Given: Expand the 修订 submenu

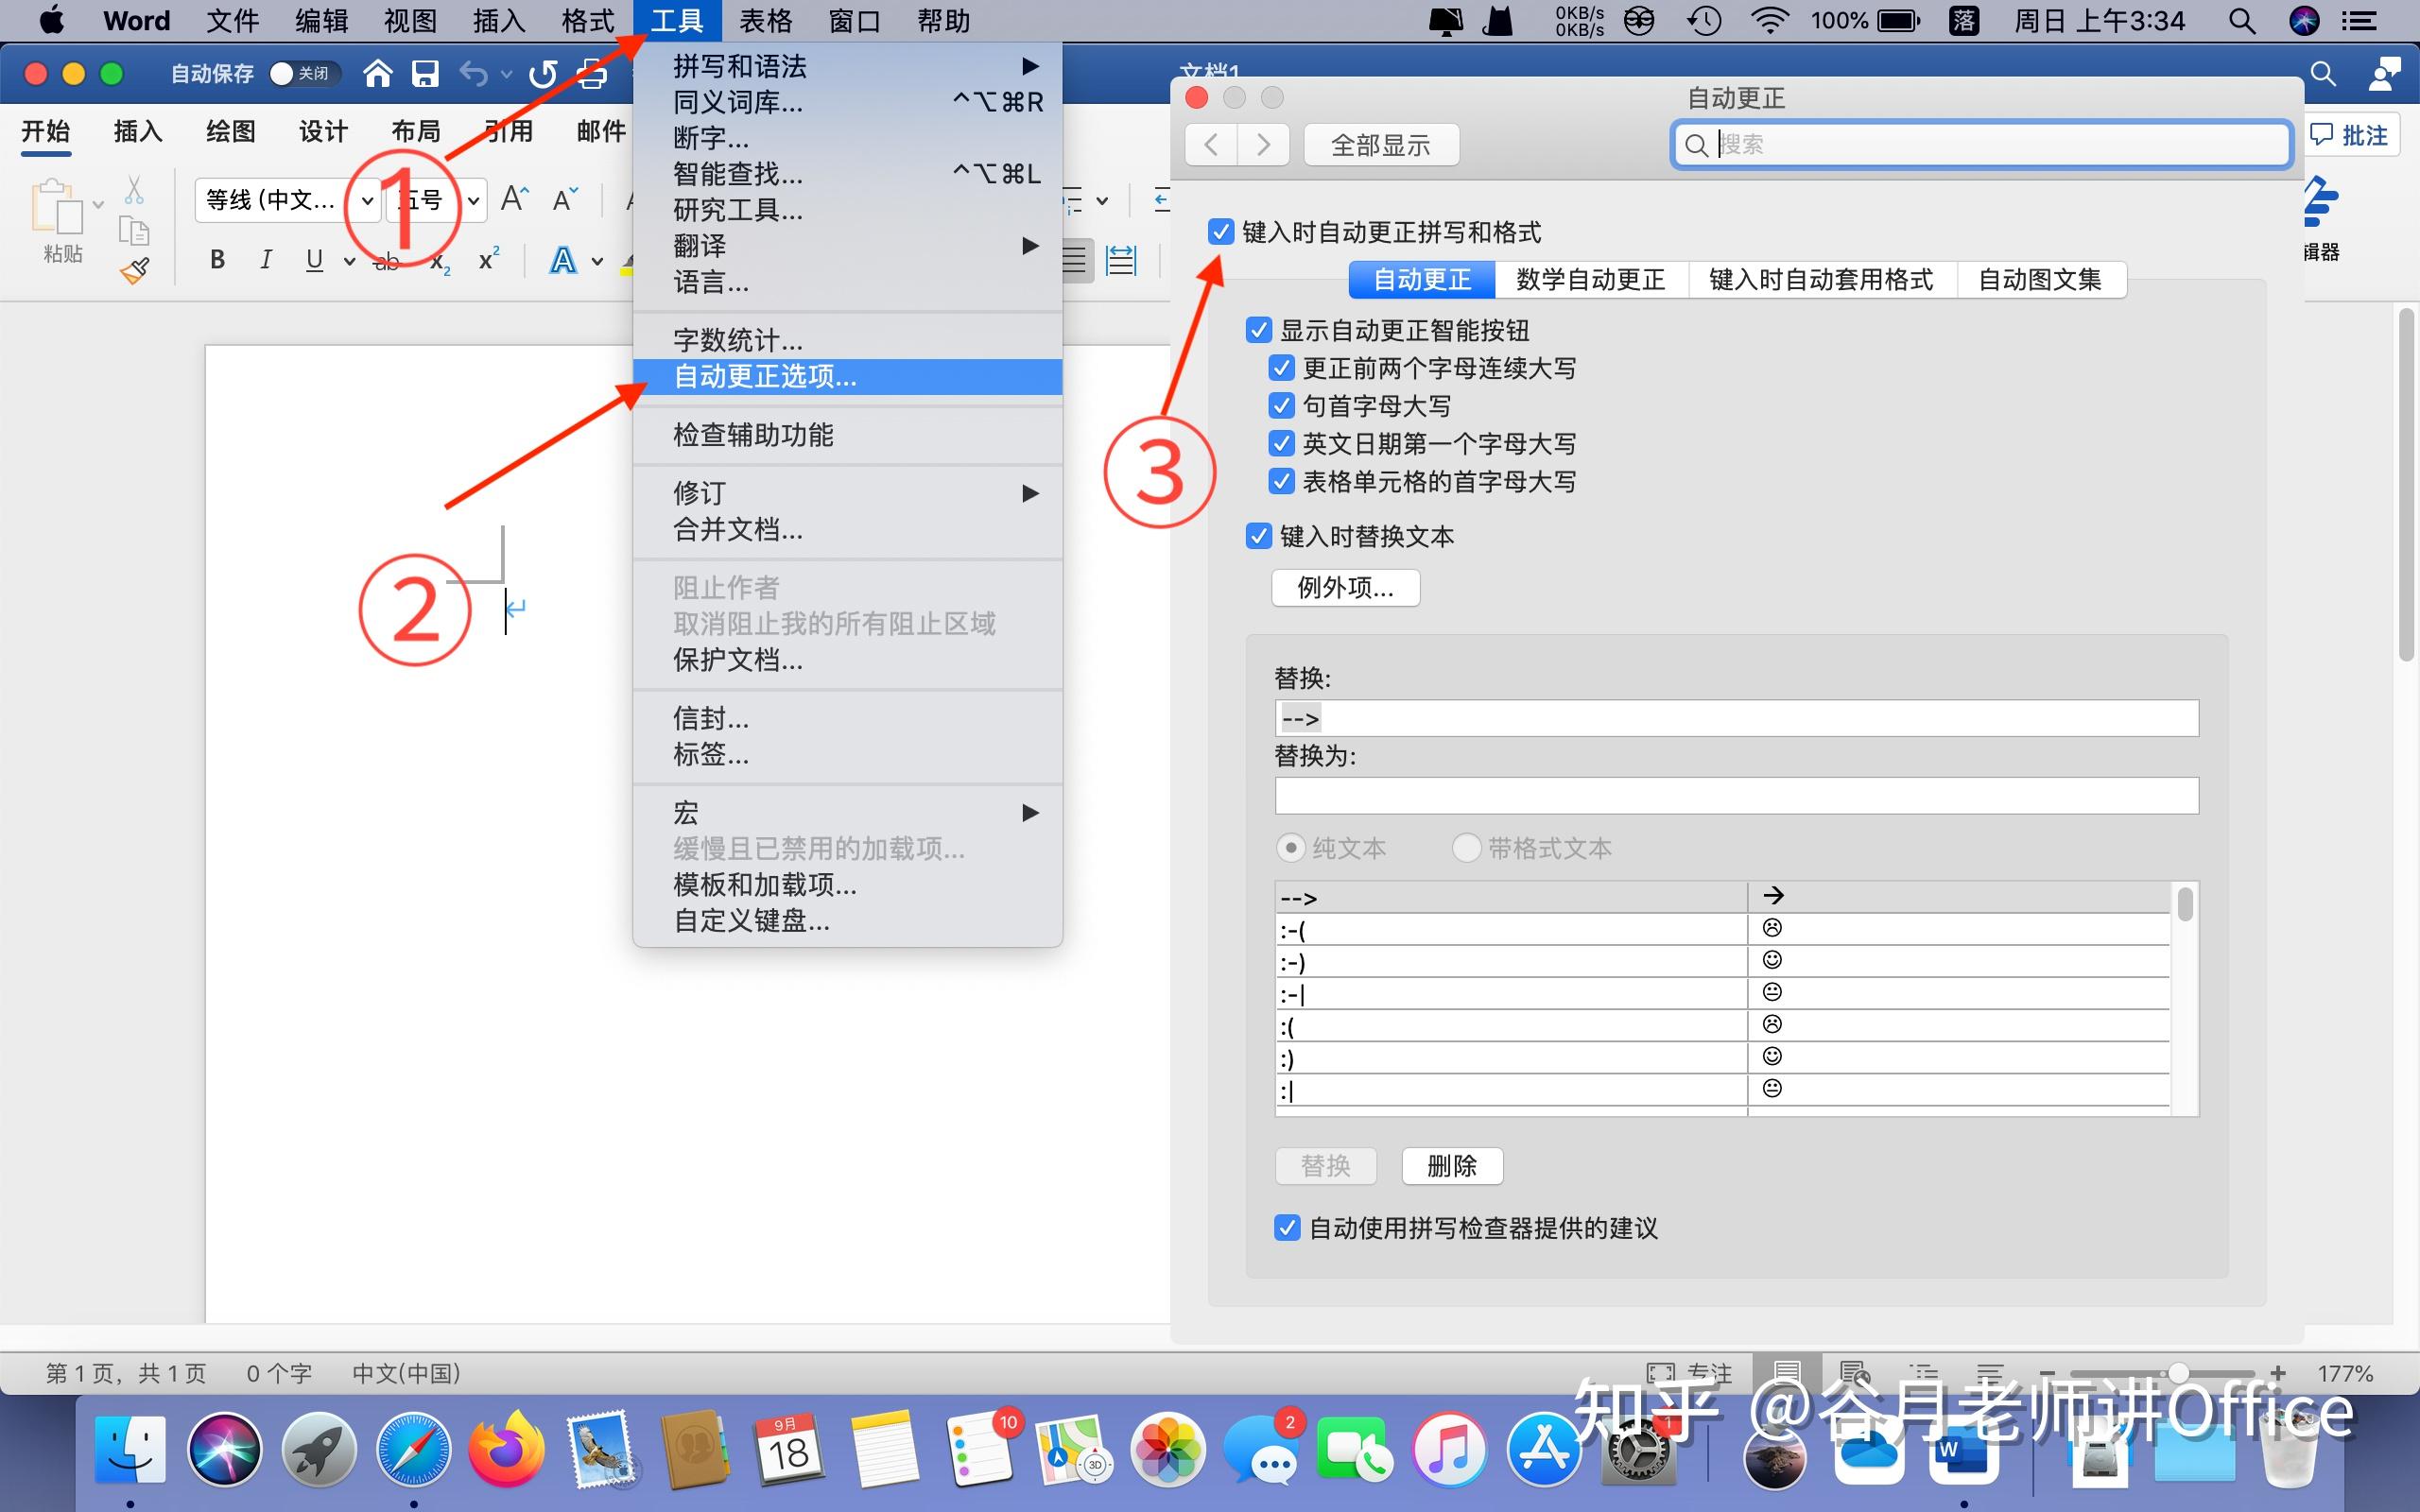Looking at the screenshot, I should 1030,493.
